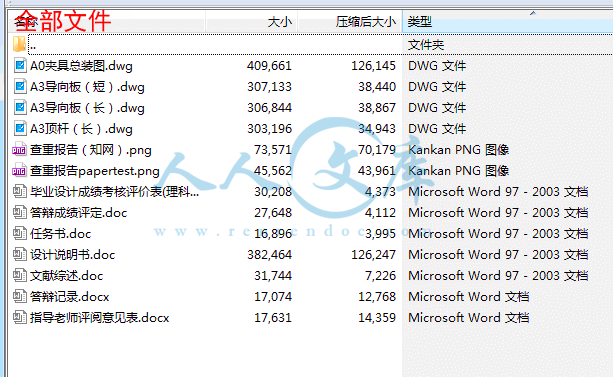This screenshot has width=613, height=377.
Task: Select the A3导向板（长）.dwg file name
Action: [x=87, y=108]
